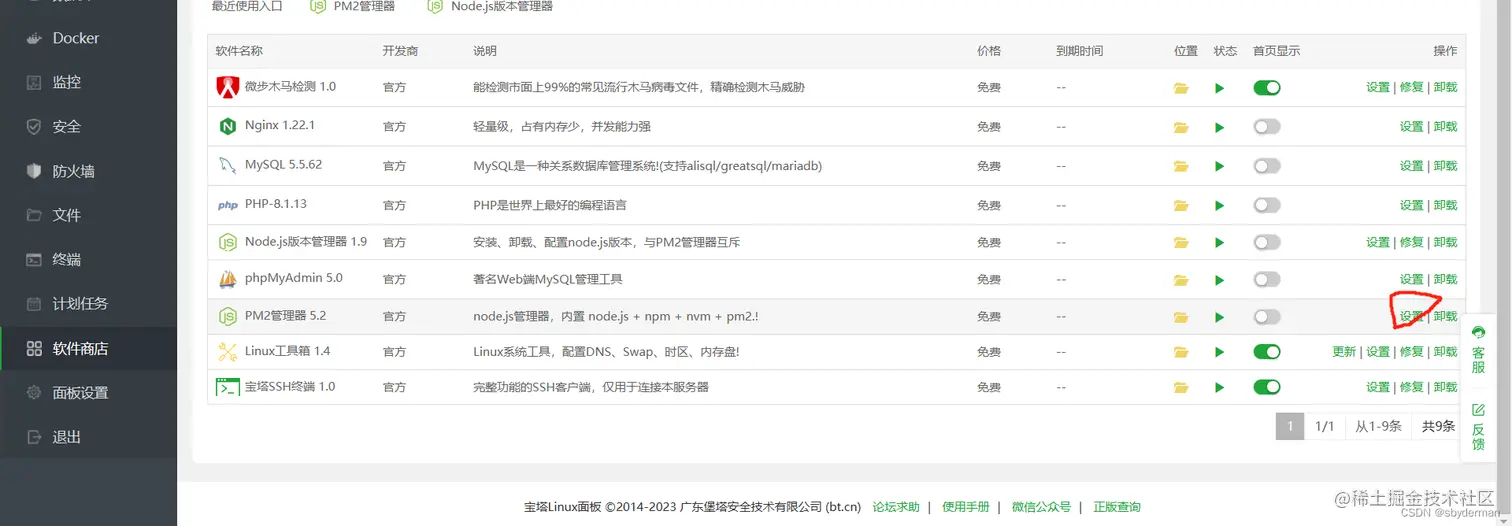Enable homepage display for PM2管理器
Image resolution: width=1512 pixels, height=526 pixels.
coord(1267,317)
